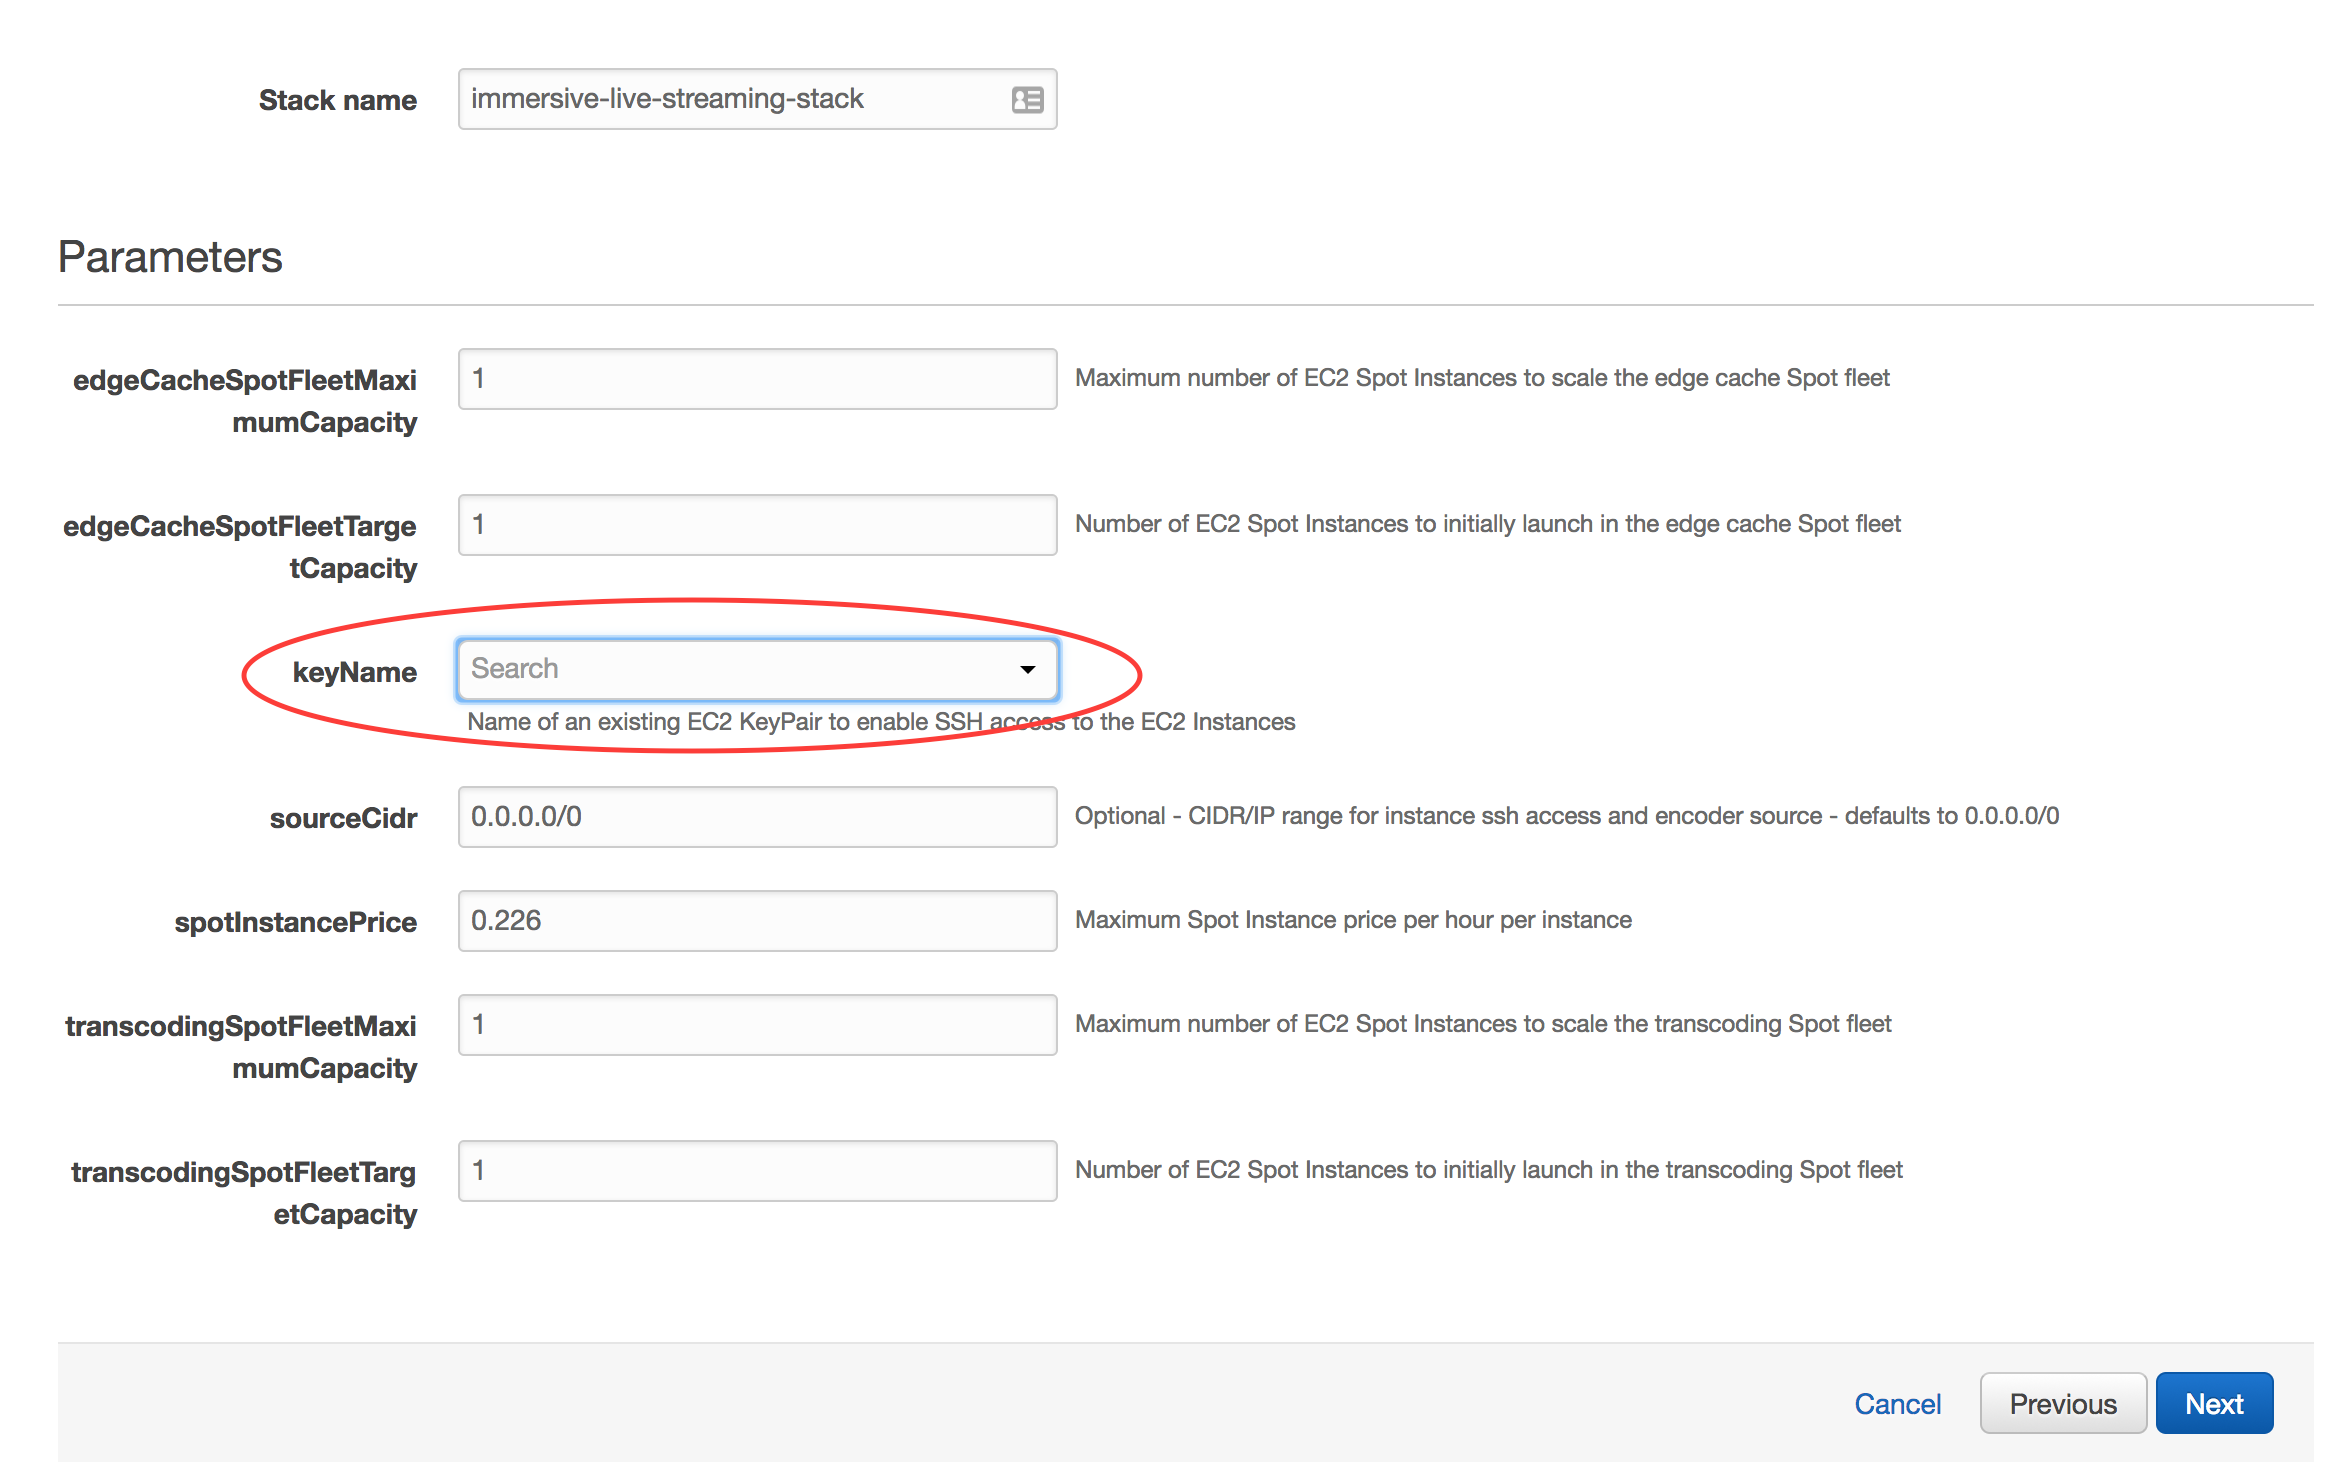Focus the edgeCacheSpotFleetMaximumCapacity field

757,379
